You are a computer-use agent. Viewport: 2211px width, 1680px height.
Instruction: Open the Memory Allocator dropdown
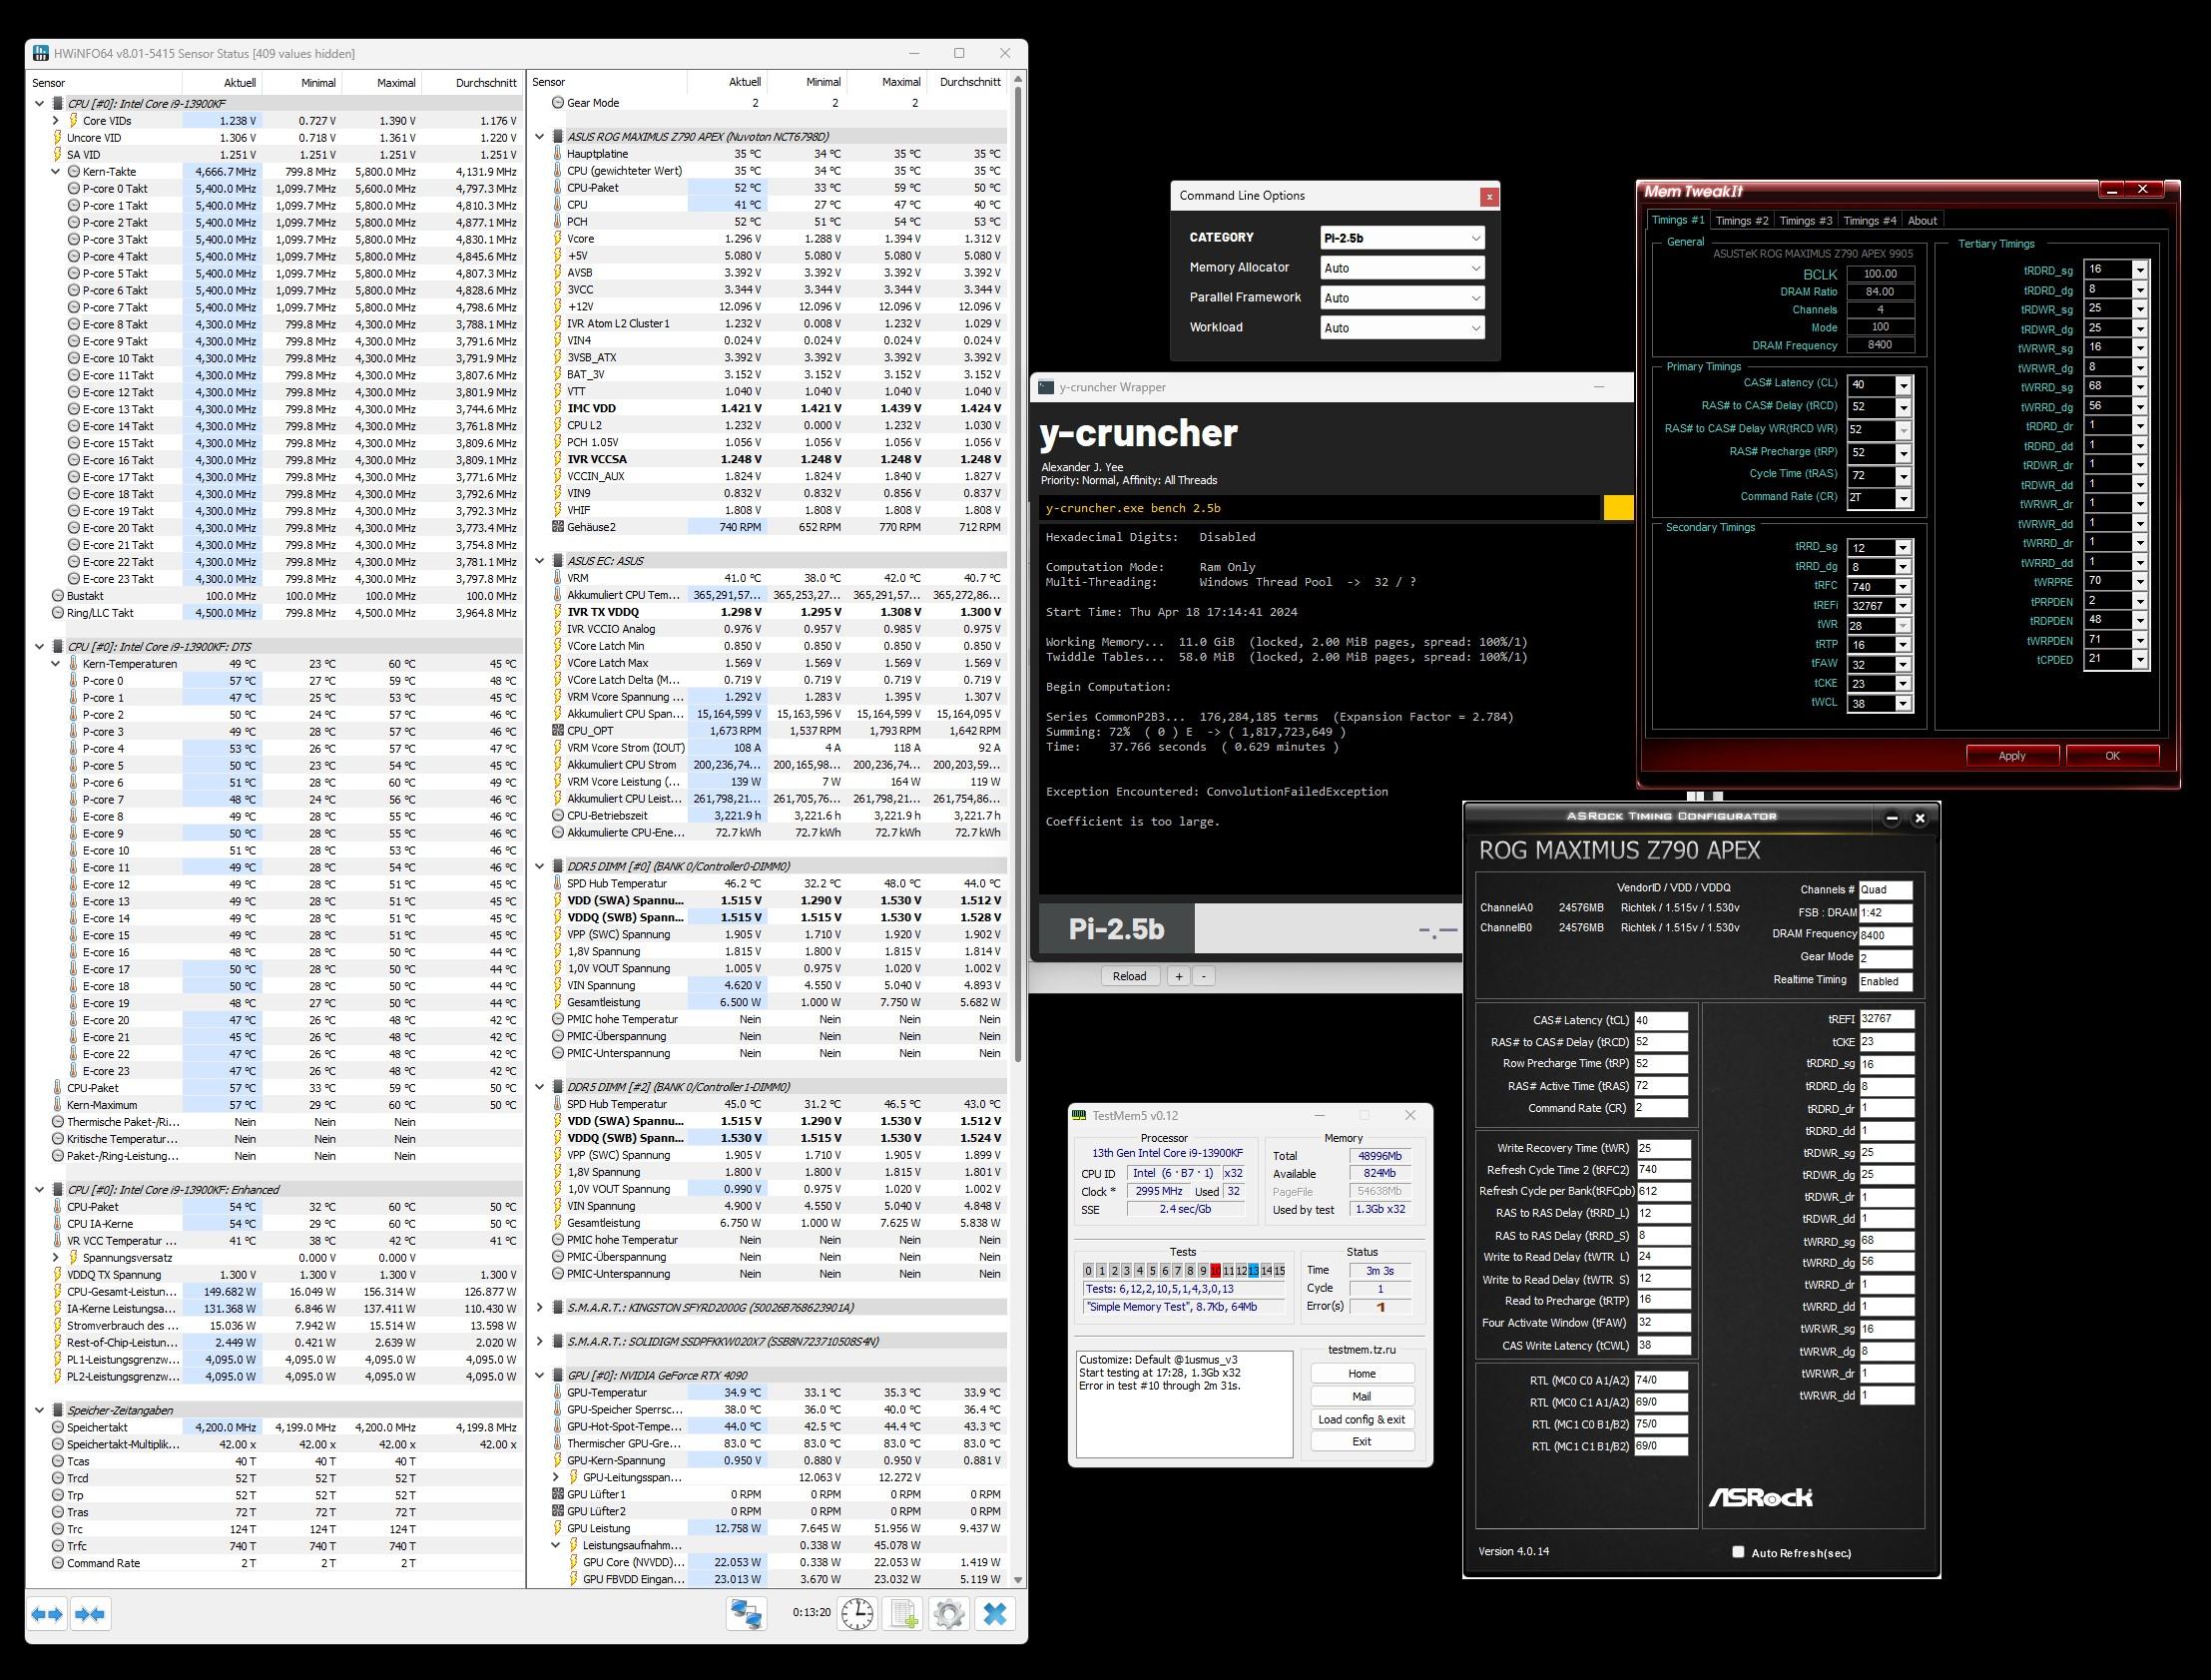[1401, 268]
